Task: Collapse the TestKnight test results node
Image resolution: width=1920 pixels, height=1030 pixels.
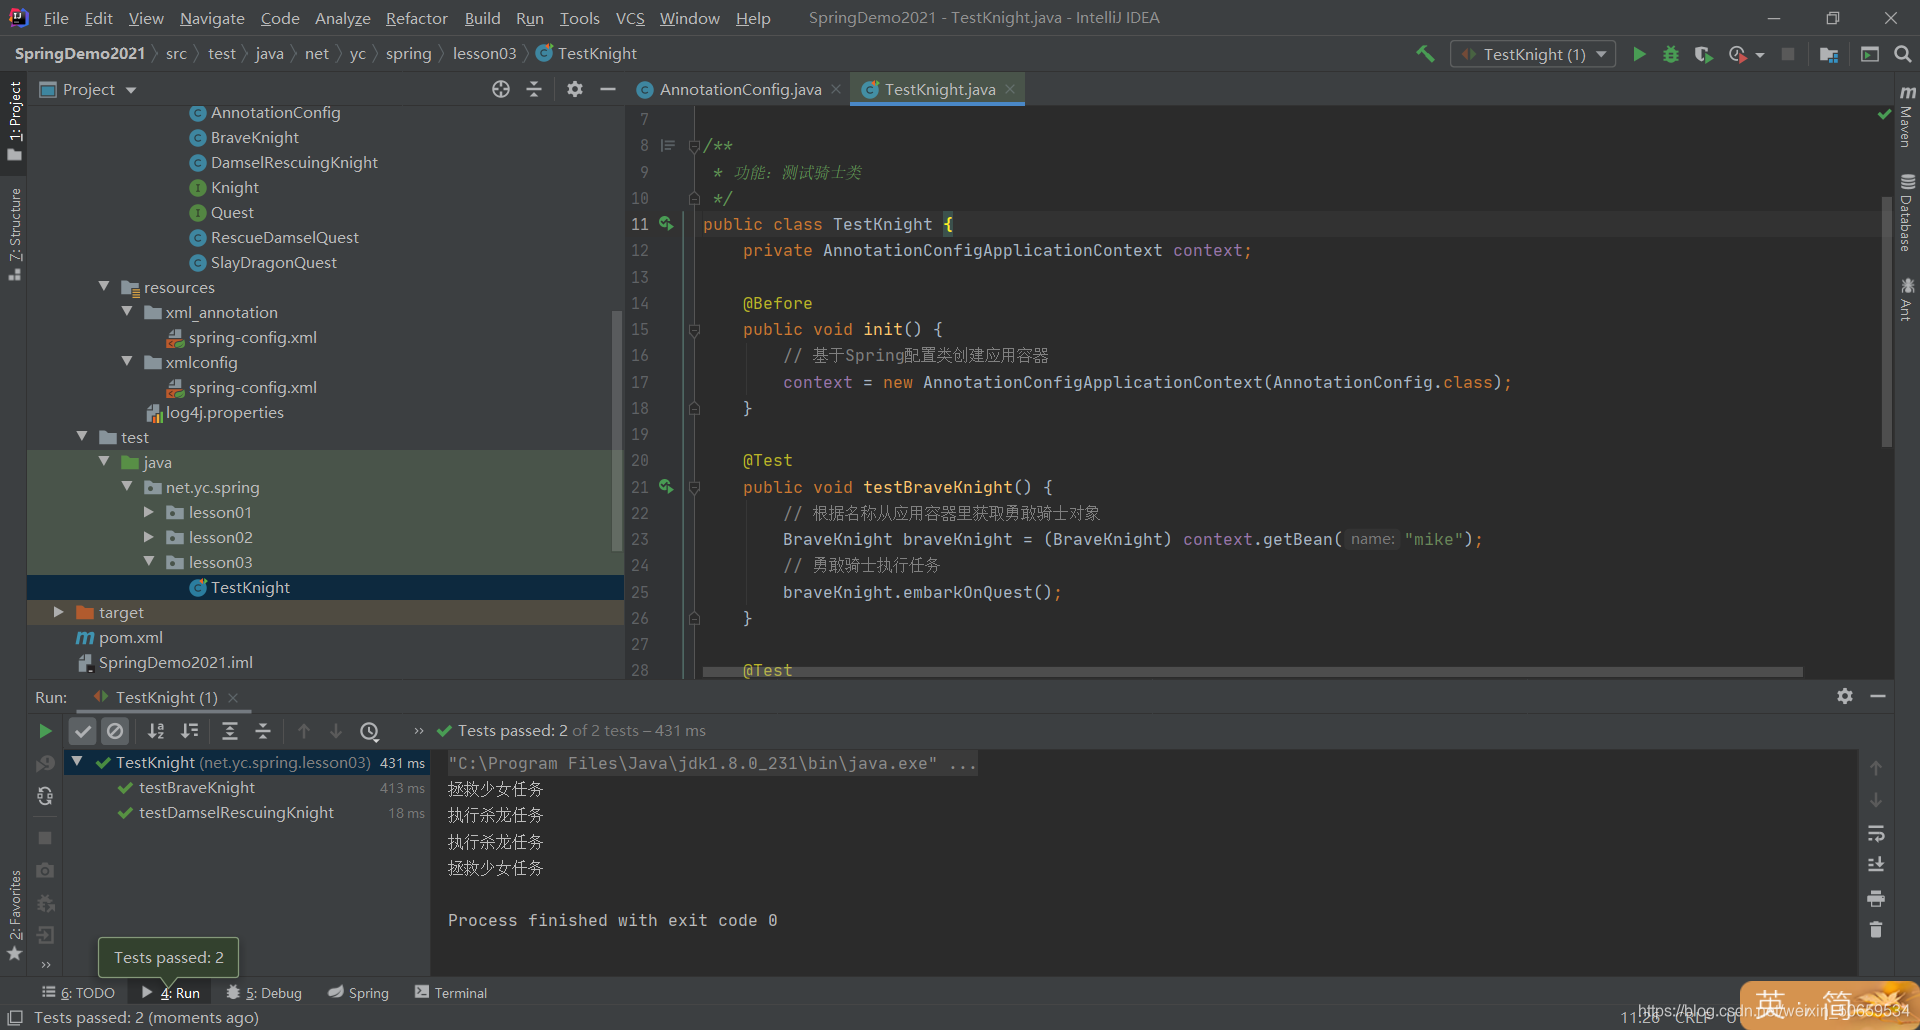Action: click(77, 762)
